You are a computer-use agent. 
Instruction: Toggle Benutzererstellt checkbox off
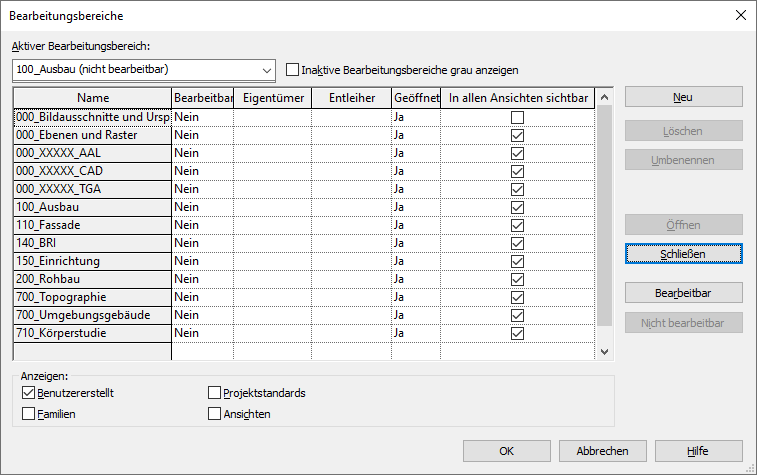tap(28, 393)
